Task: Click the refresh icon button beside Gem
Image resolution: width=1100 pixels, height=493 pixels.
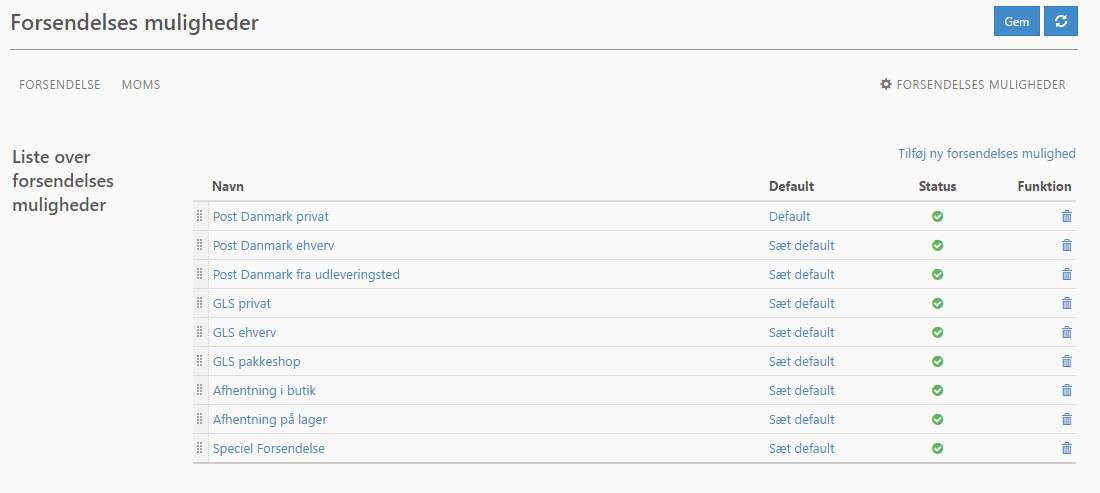Action: tap(1061, 22)
